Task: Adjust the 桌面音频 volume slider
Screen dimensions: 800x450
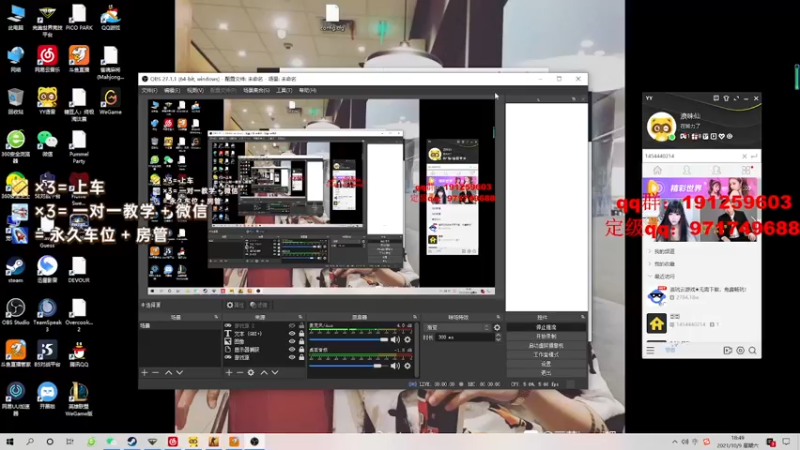Action: point(348,366)
